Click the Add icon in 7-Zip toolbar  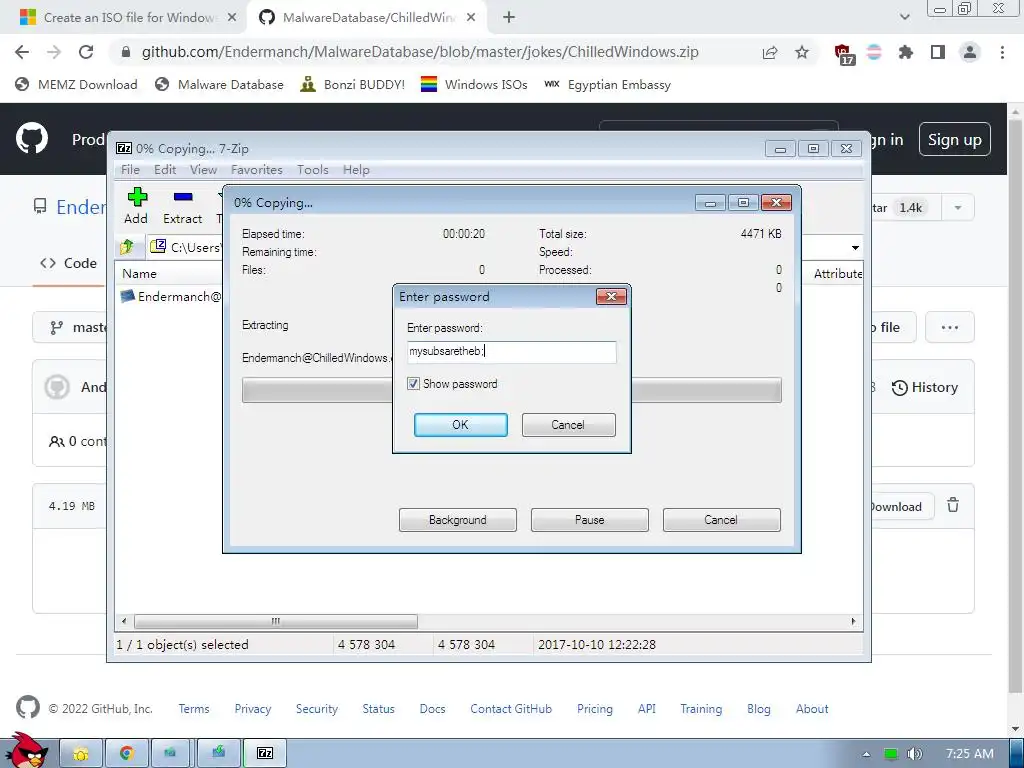coord(136,206)
